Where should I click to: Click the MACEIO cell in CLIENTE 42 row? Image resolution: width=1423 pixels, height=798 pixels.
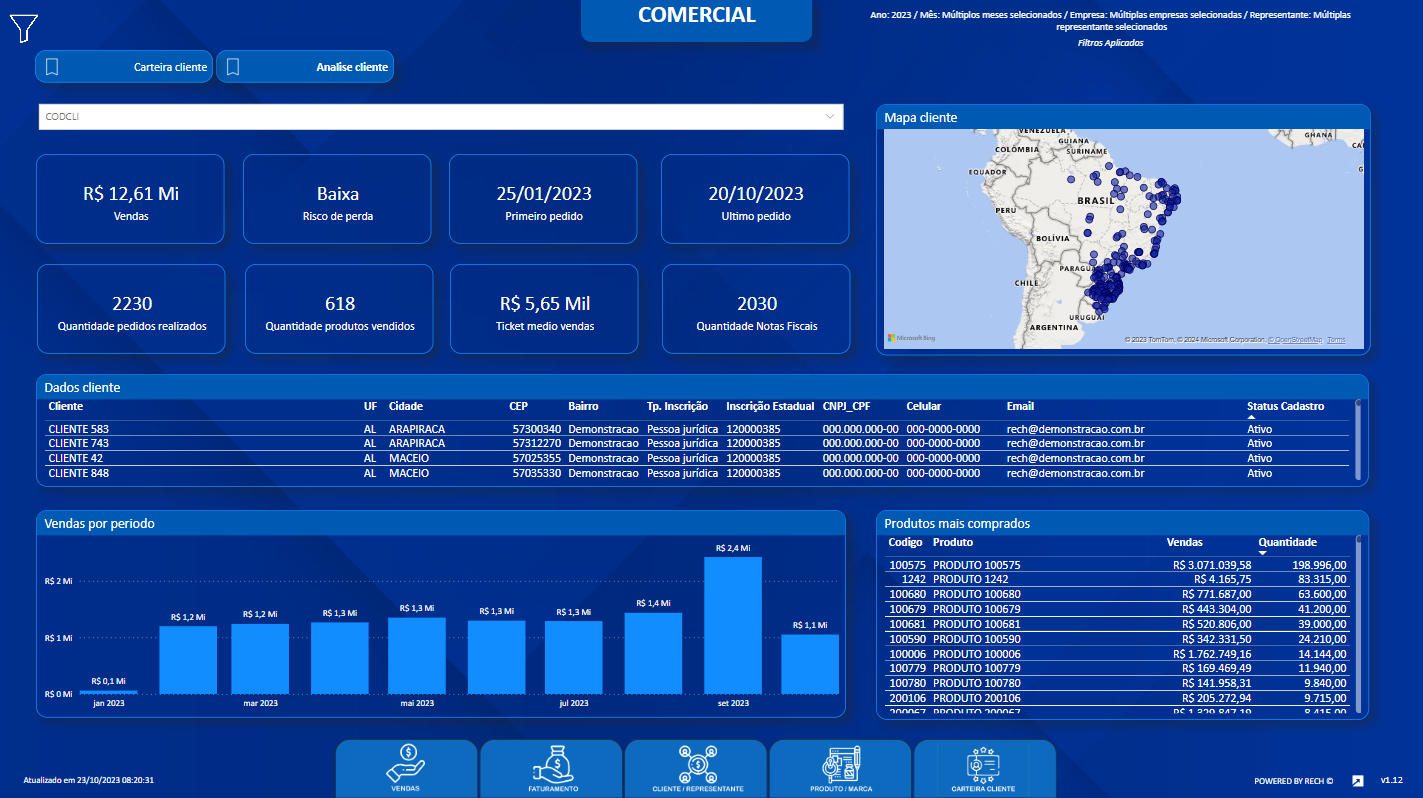click(x=409, y=458)
